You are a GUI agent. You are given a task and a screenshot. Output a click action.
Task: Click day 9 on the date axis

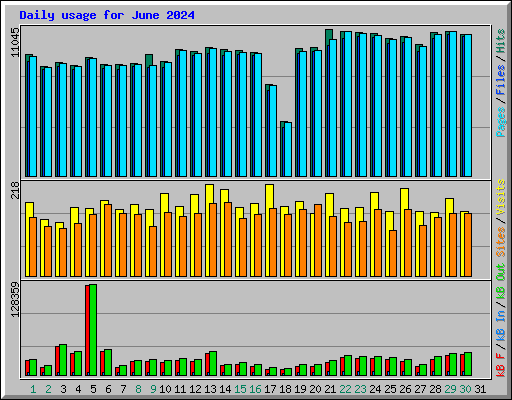pyautogui.click(x=153, y=389)
